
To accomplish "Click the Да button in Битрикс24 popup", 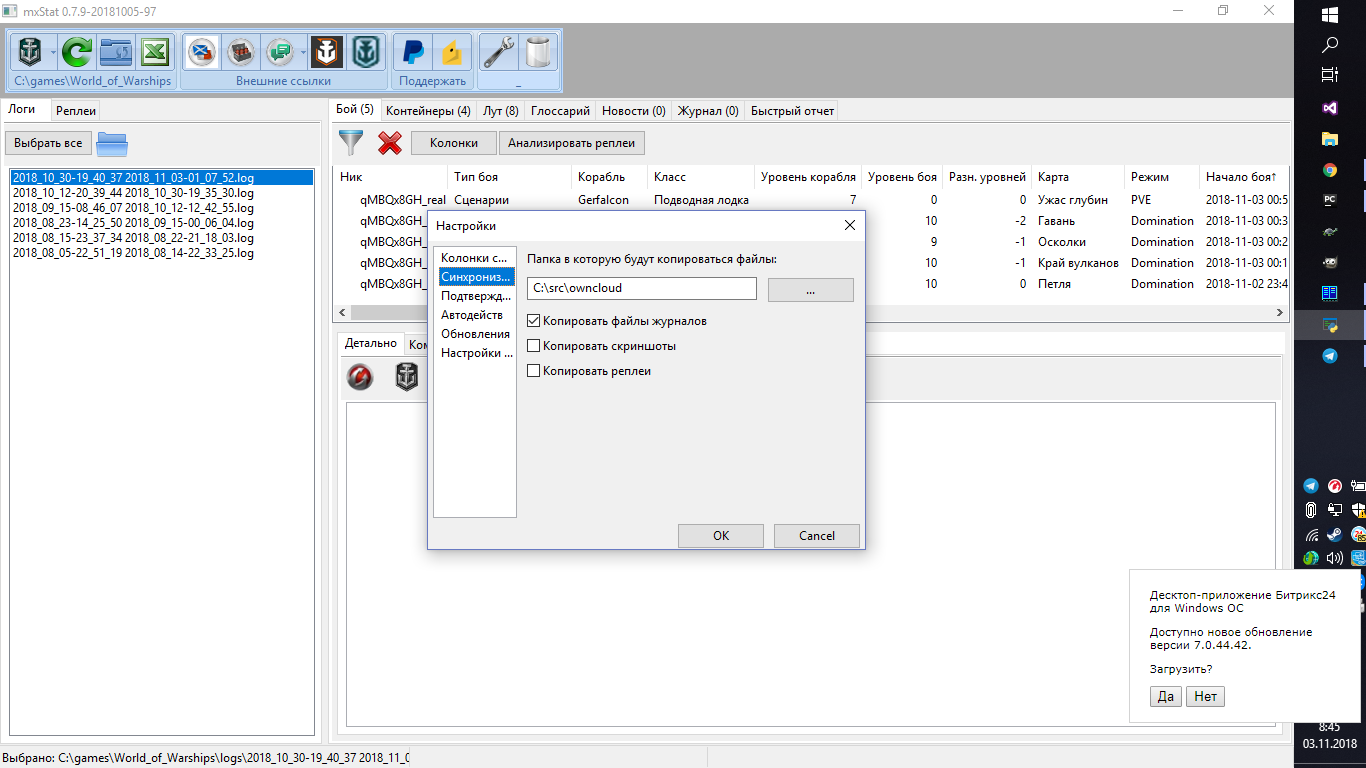I will click(x=1166, y=697).
